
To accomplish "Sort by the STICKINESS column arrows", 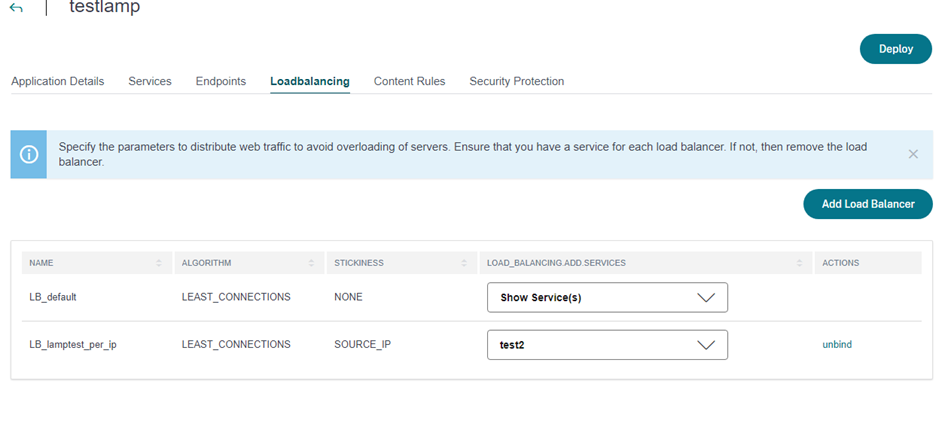I will [x=464, y=263].
